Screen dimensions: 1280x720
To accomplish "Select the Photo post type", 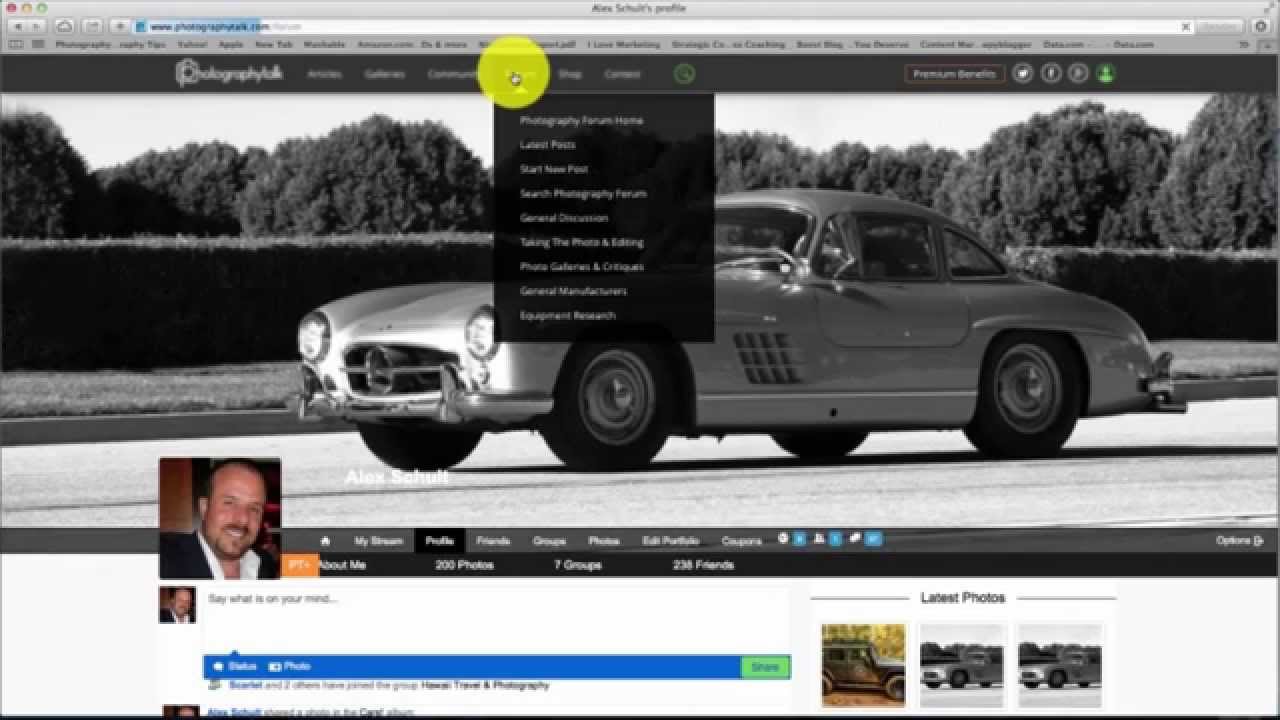I will (x=290, y=666).
